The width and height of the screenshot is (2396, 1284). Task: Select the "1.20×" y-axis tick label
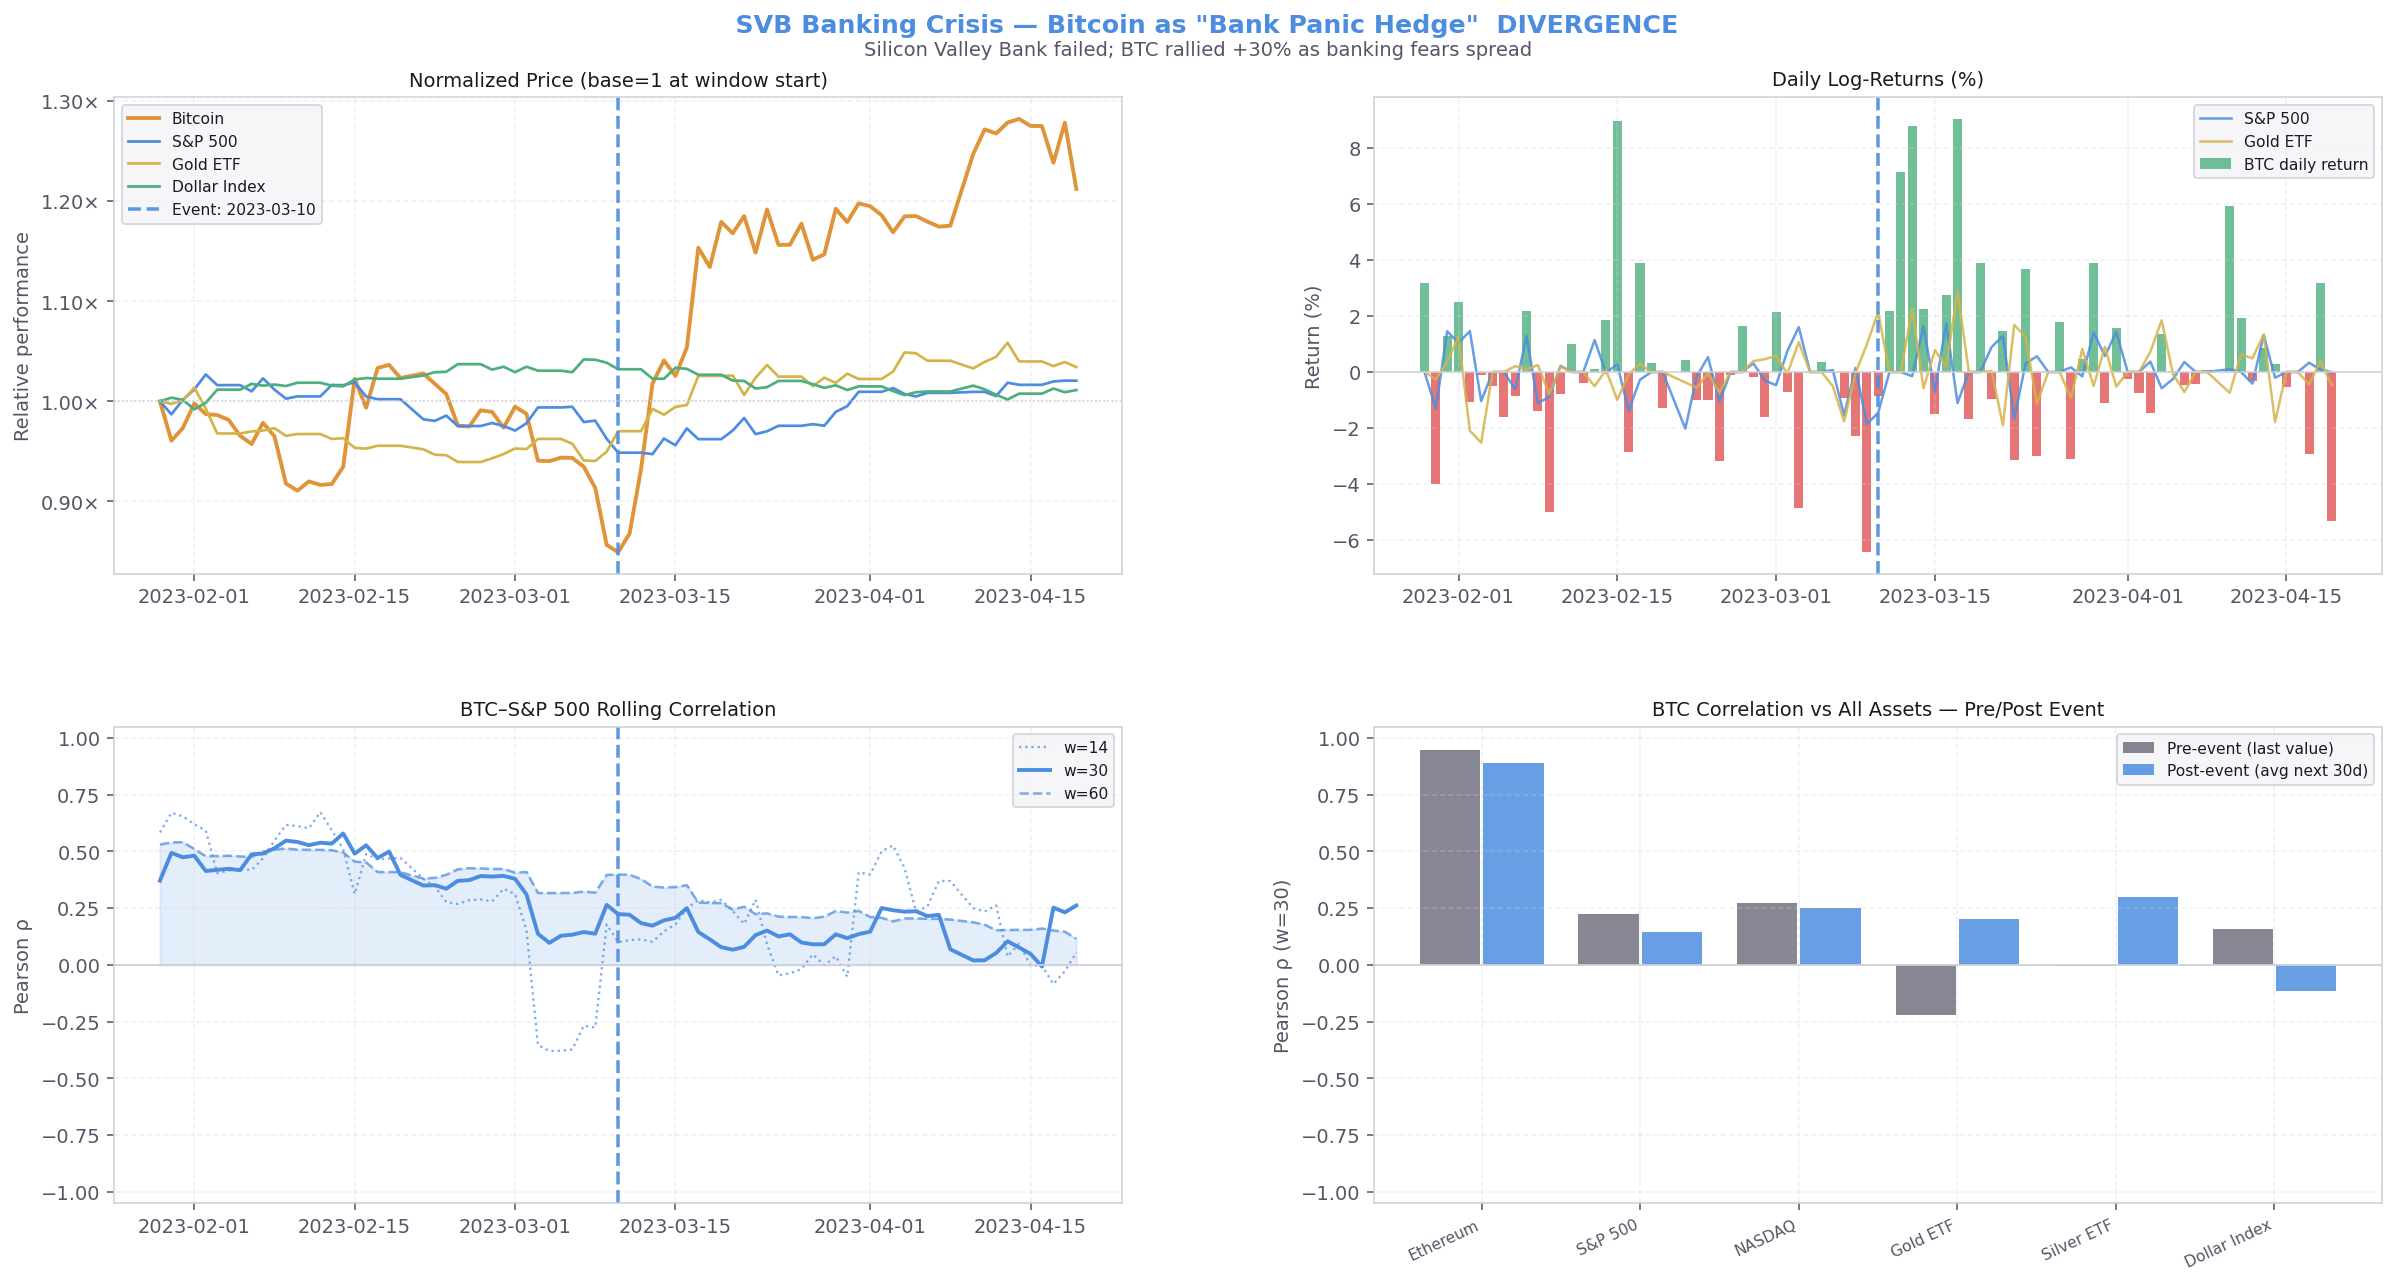click(70, 202)
